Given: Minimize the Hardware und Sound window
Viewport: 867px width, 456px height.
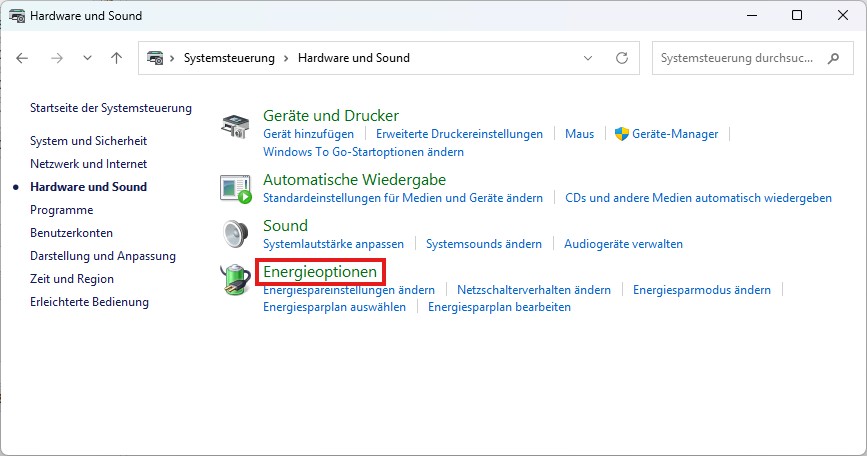Looking at the screenshot, I should pyautogui.click(x=752, y=15).
